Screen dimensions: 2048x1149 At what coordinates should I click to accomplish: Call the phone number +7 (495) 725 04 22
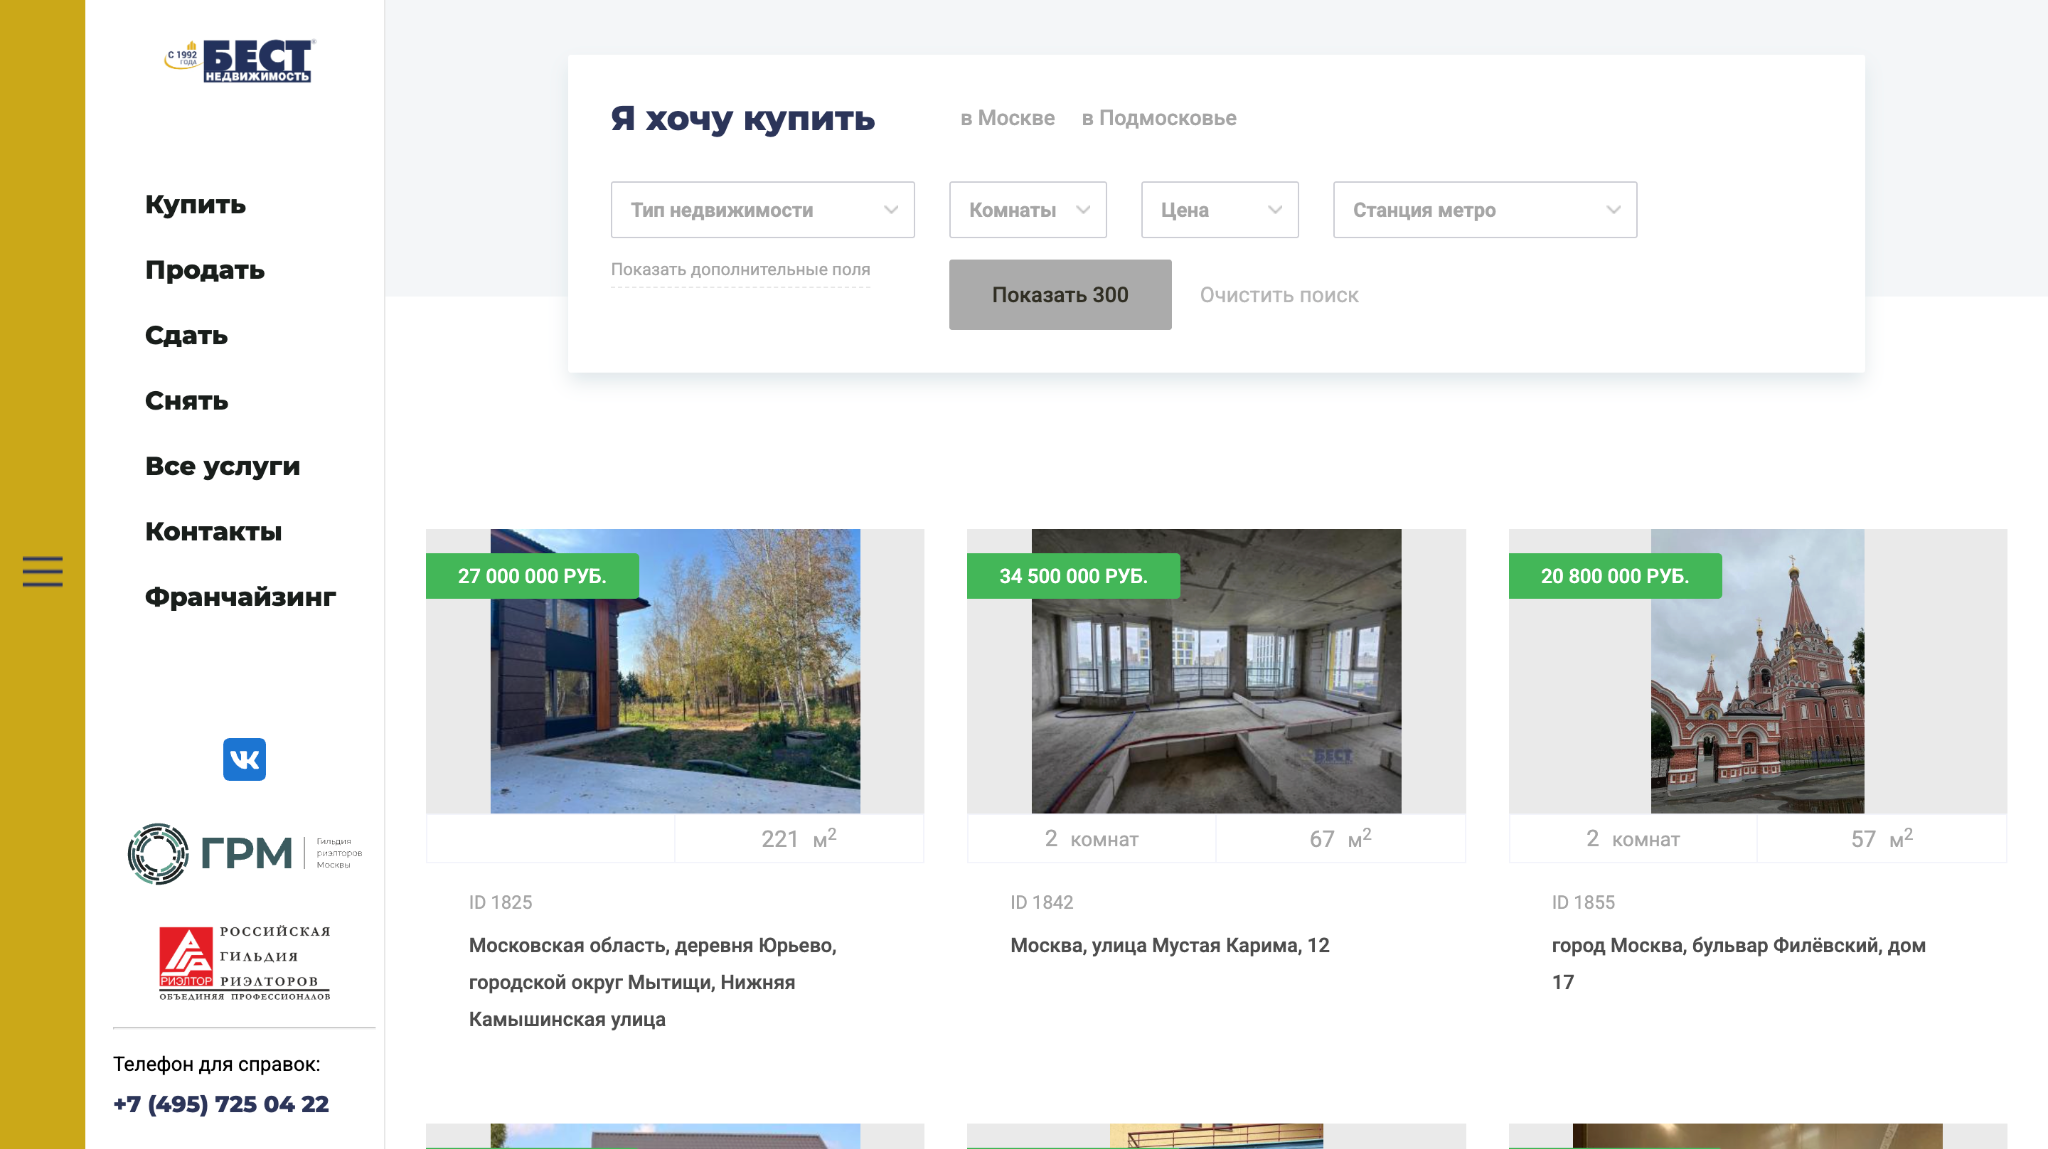click(x=221, y=1104)
